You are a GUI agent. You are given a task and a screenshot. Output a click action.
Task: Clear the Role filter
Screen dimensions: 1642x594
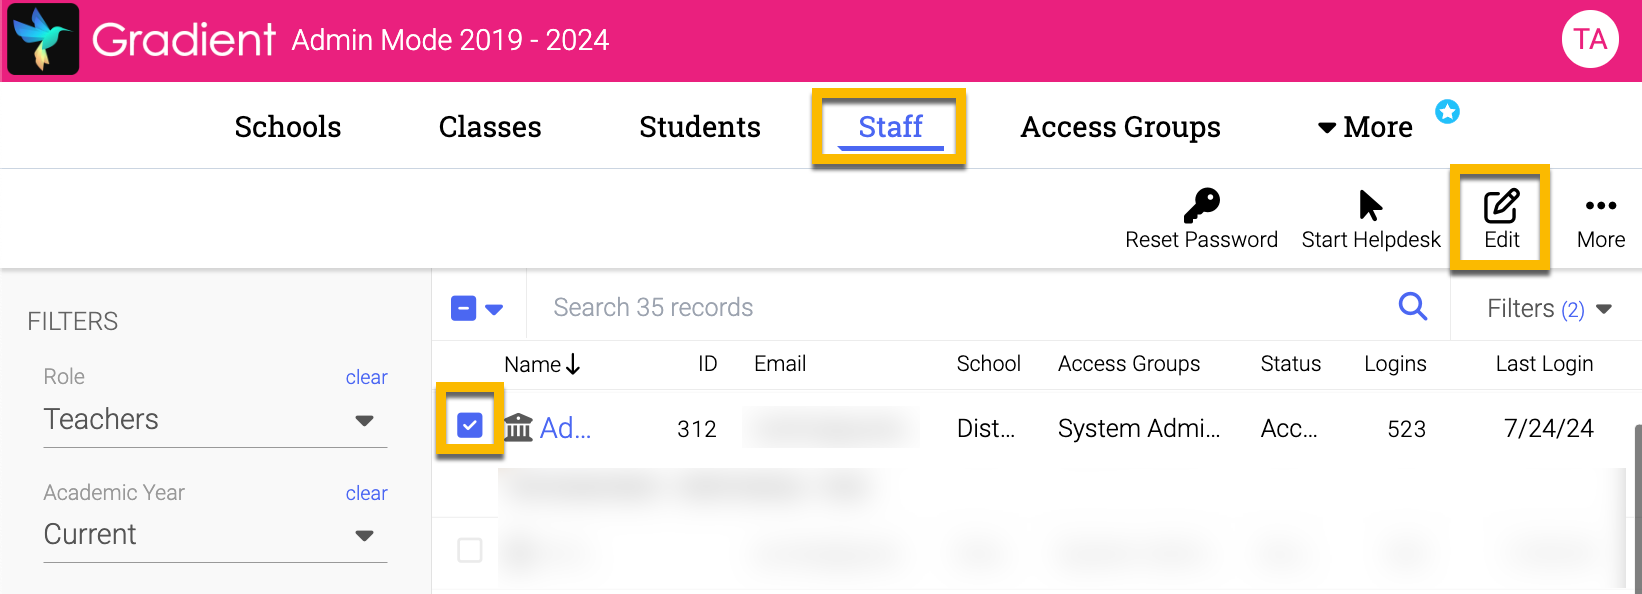point(366,377)
